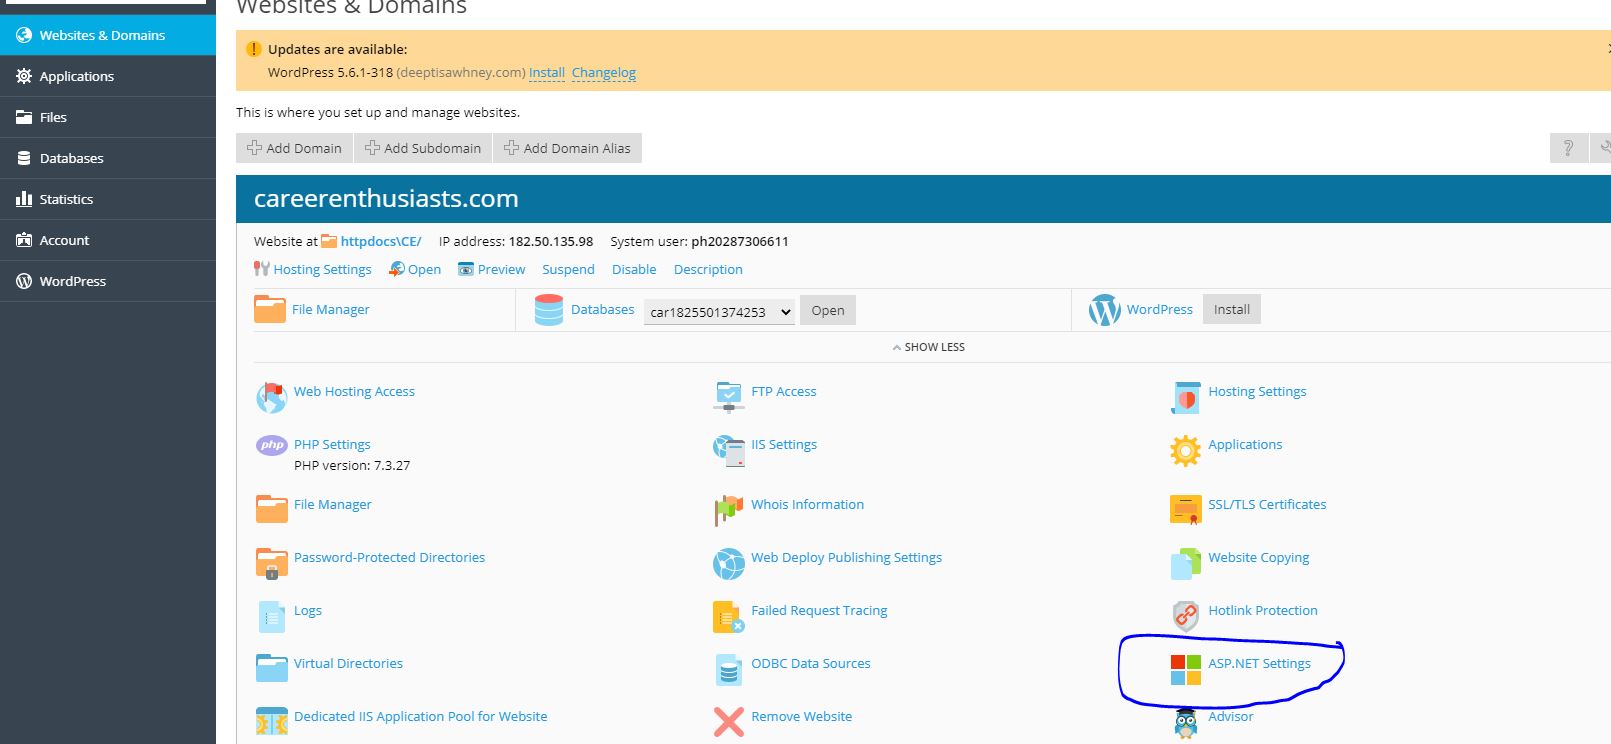Click the Web Hosting Access icon
Viewport: 1611px width, 744px height.
[x=271, y=397]
